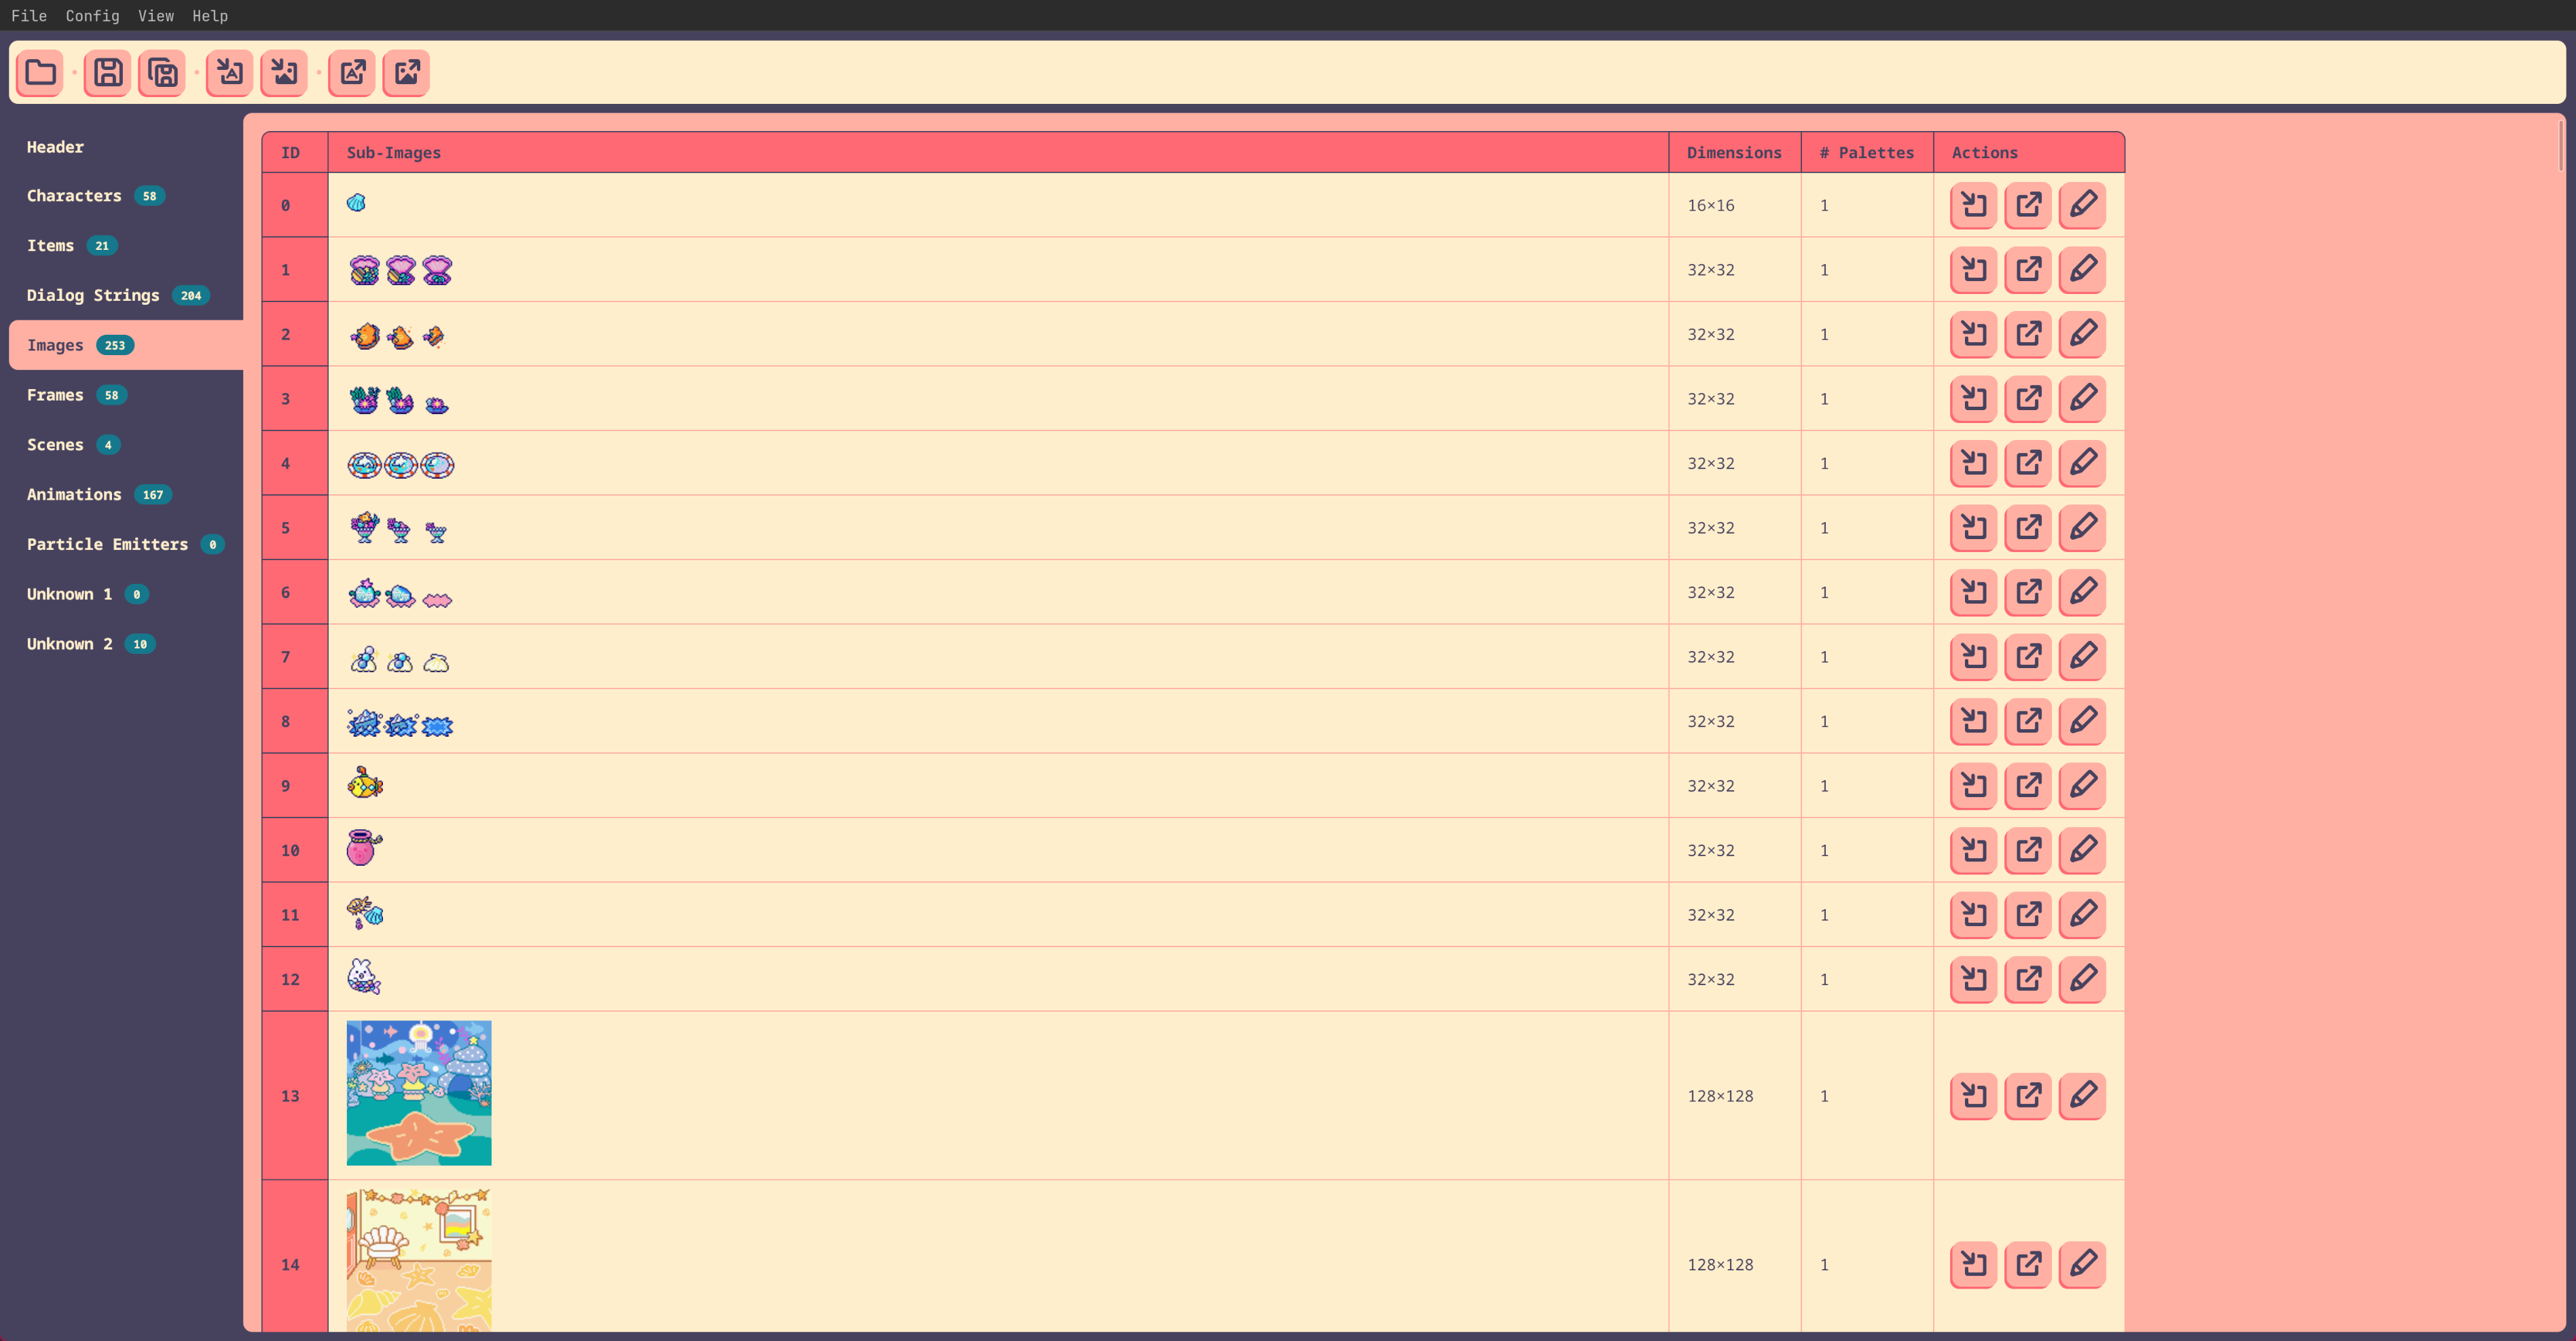This screenshot has height=1341, width=2576.
Task: Export the row 1 image
Action: coord(2028,270)
